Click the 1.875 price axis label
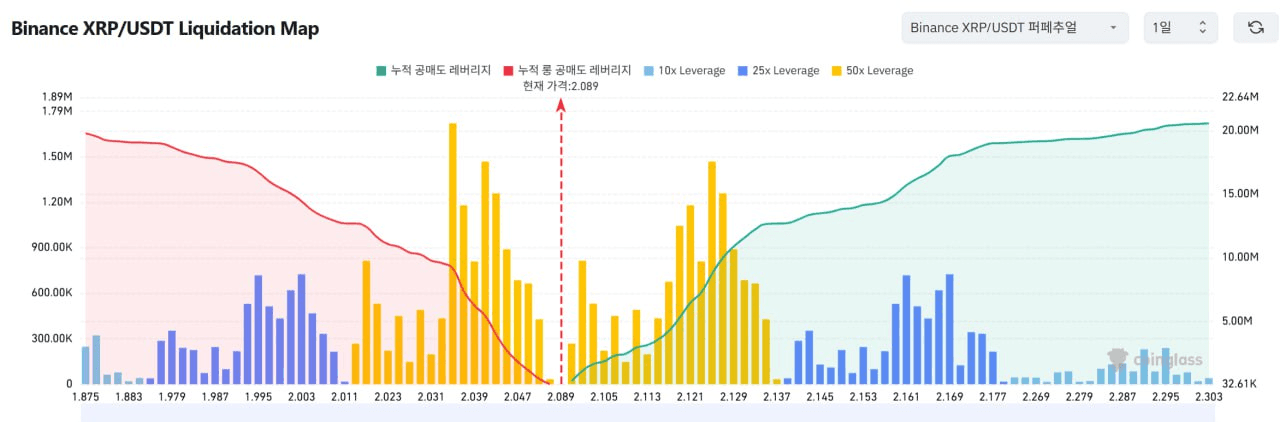Image resolution: width=1280 pixels, height=422 pixels. [x=86, y=397]
